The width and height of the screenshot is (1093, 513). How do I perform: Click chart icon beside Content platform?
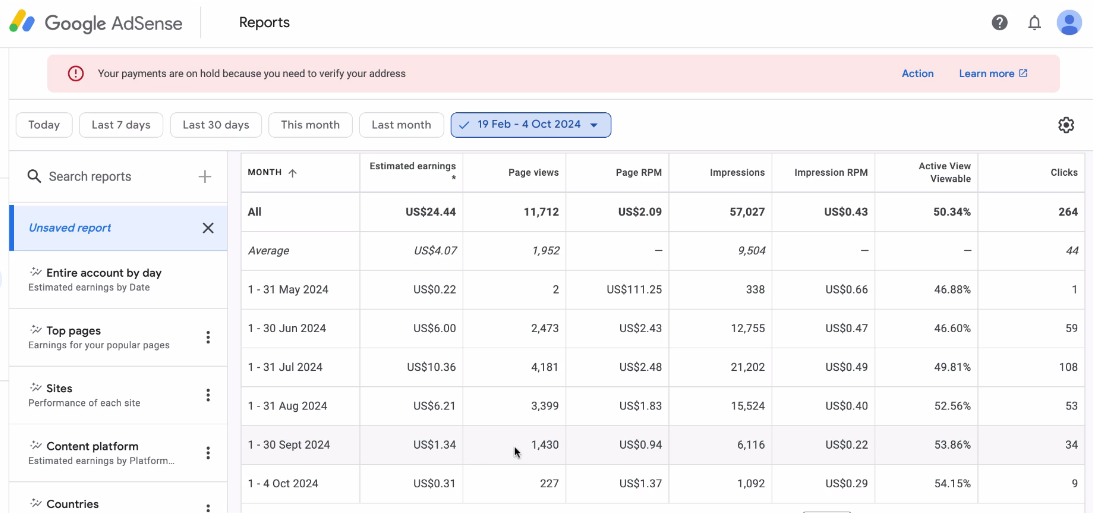click(x=36, y=446)
